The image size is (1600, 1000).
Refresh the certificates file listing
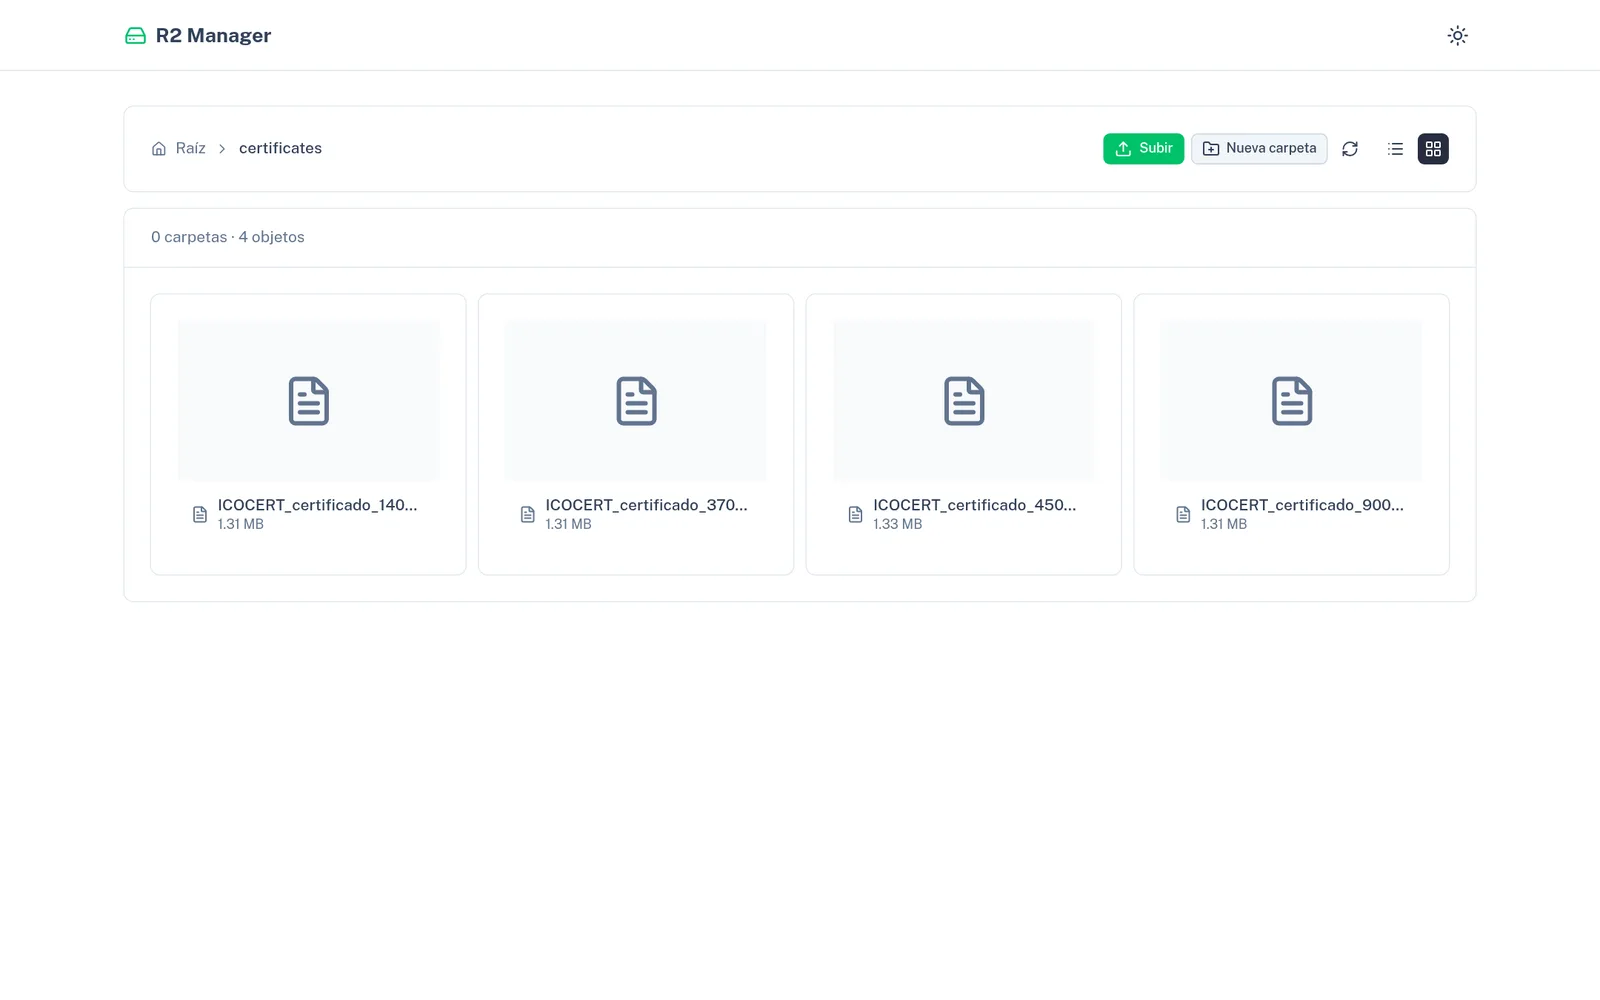1350,149
